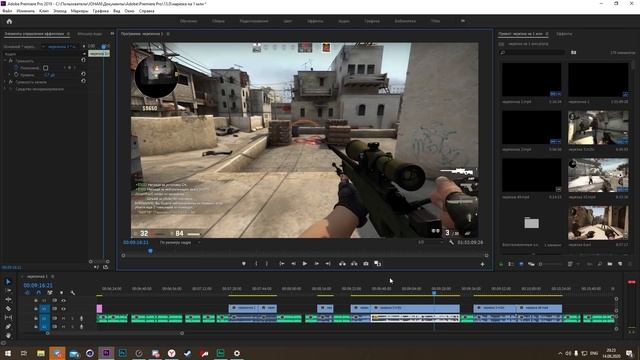The image size is (640, 360).
Task: Open the master clip dropdown arrow
Action: [43, 47]
